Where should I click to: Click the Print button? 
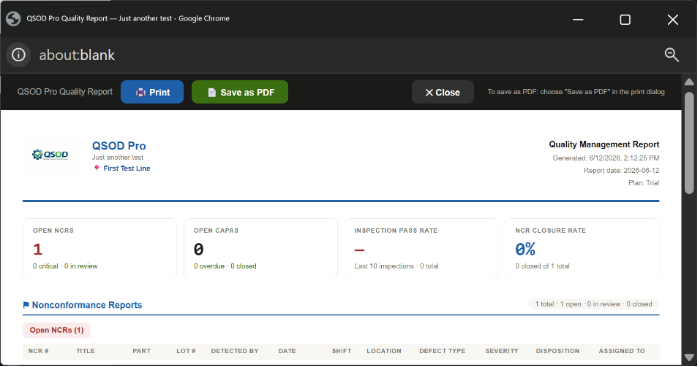coord(152,92)
